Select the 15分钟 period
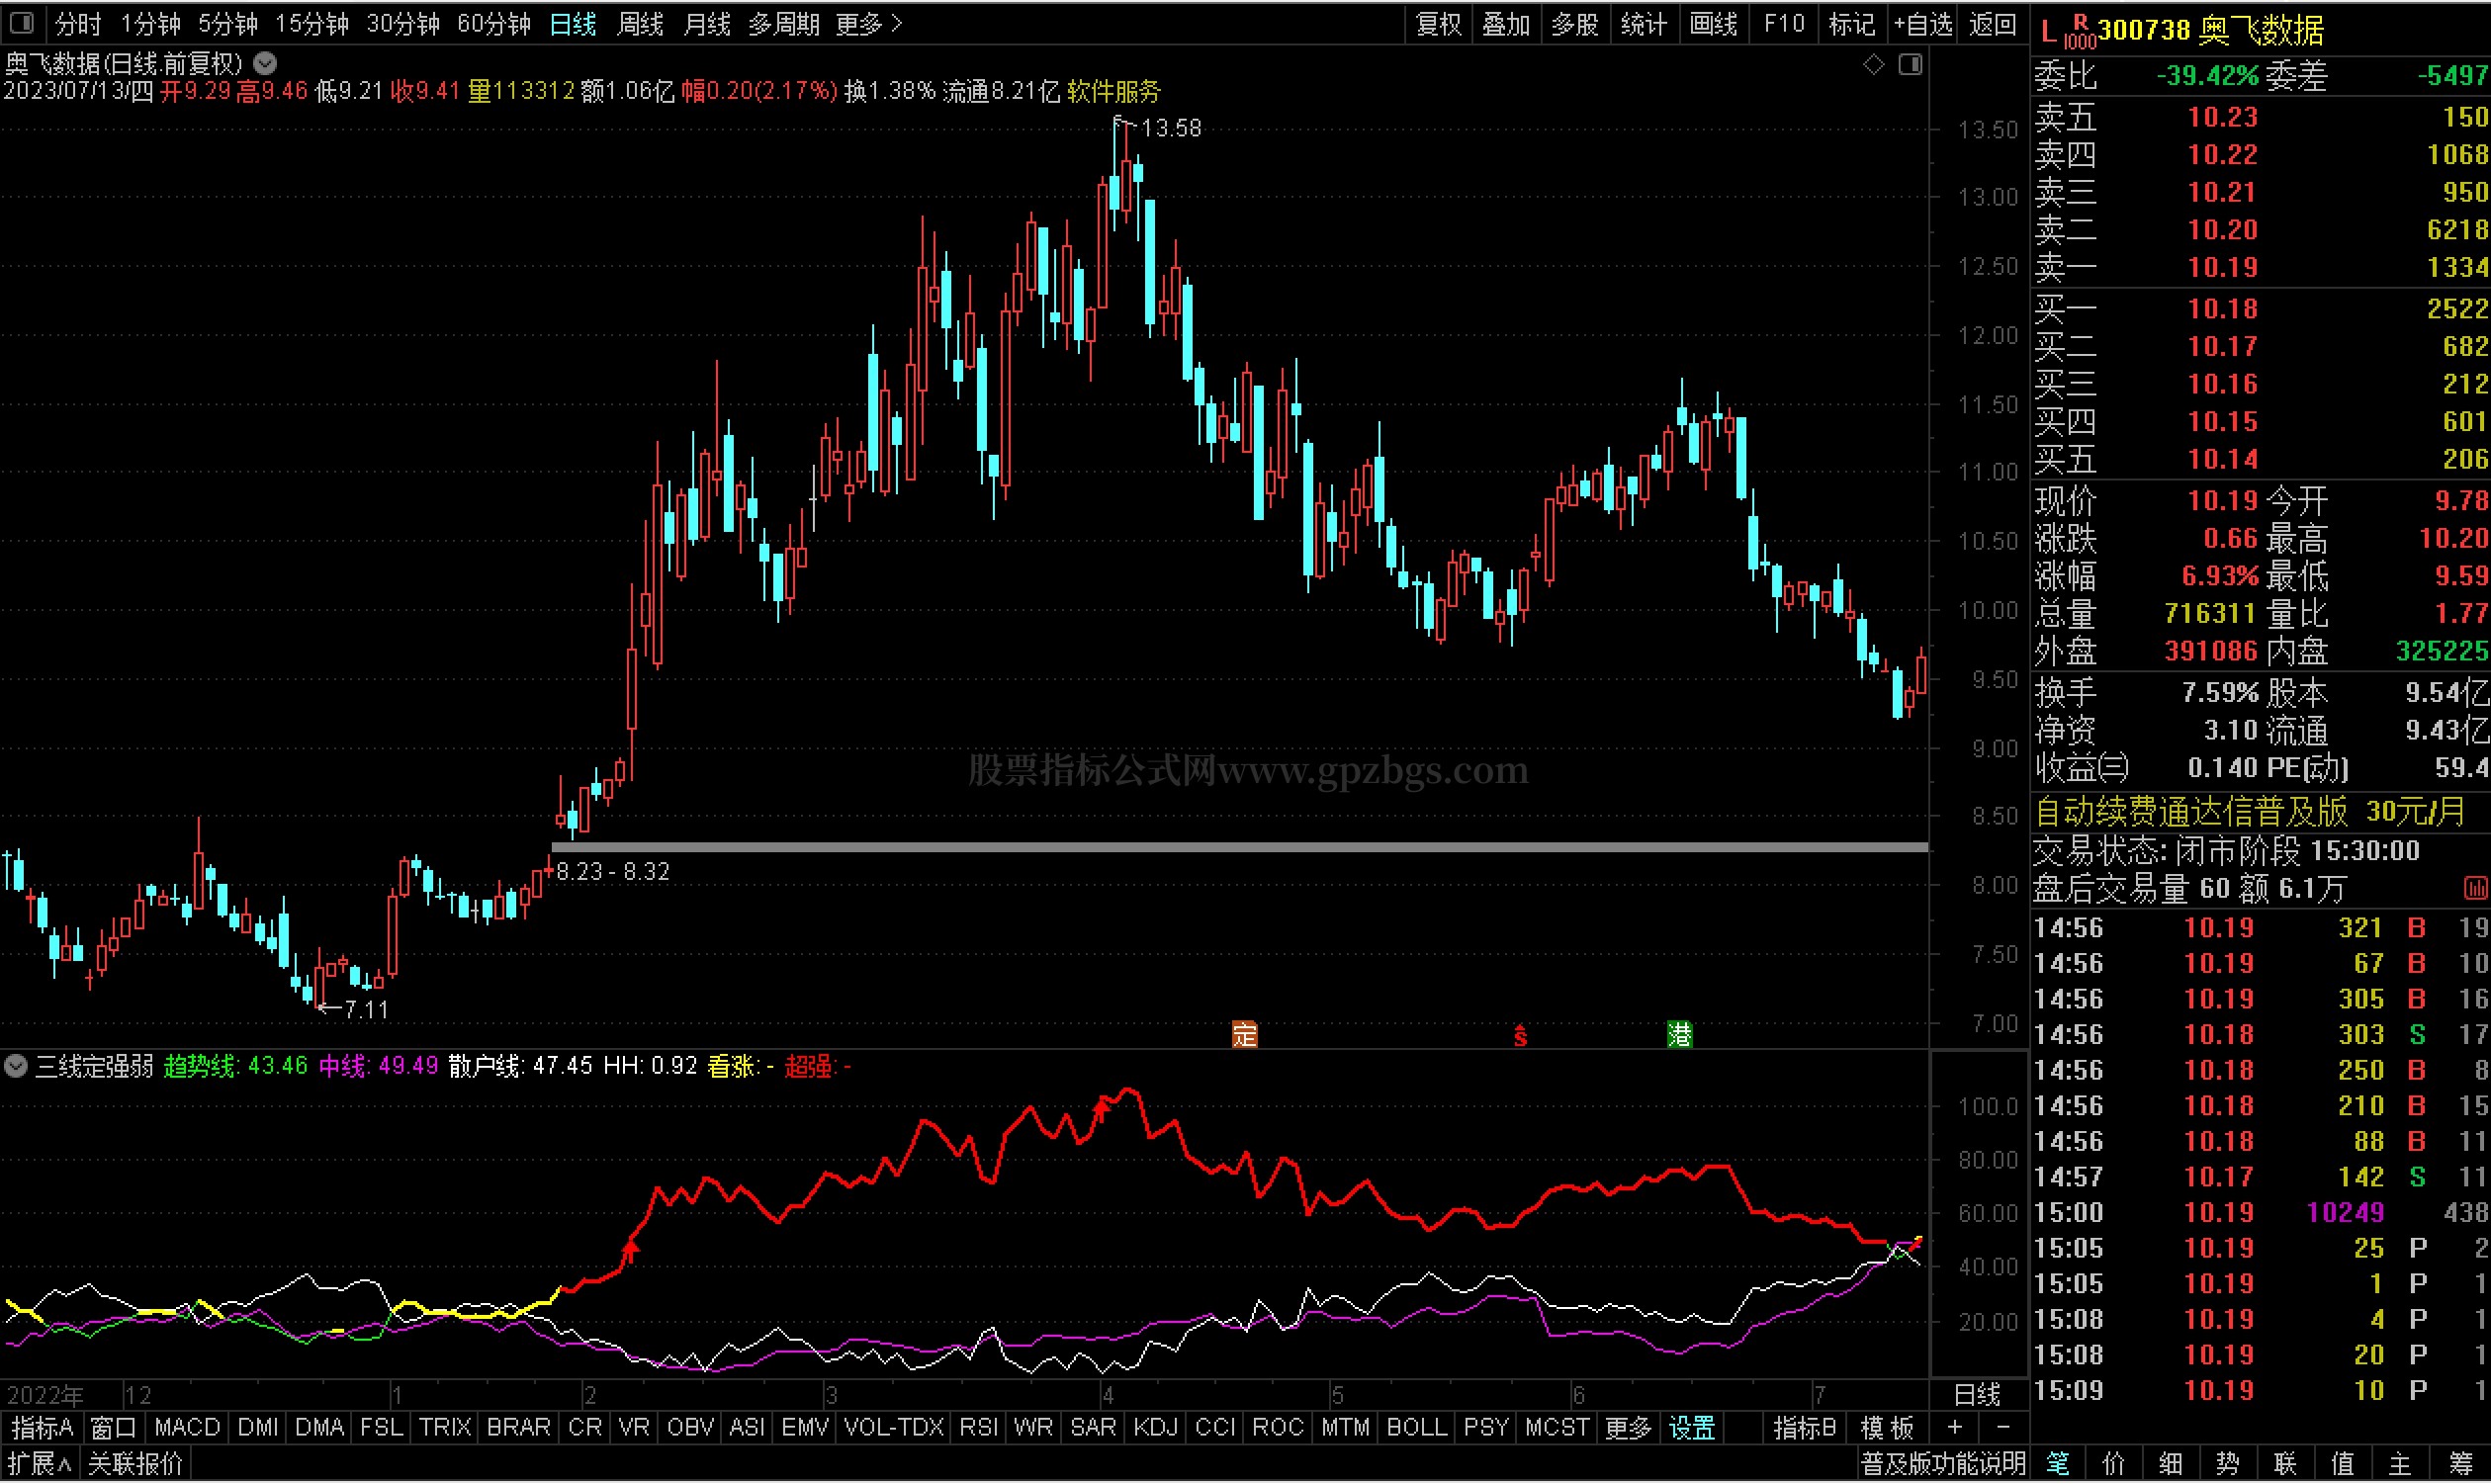 (311, 23)
